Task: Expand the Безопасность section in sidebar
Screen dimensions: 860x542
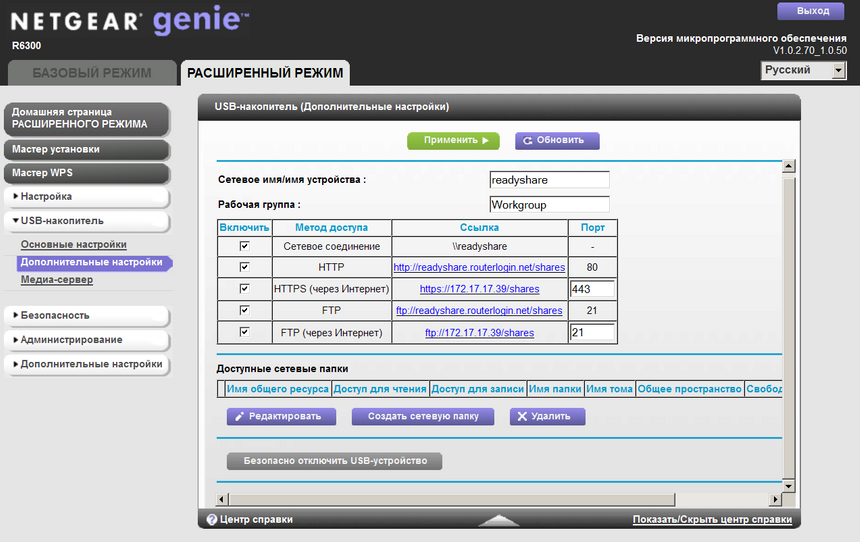Action: click(84, 315)
